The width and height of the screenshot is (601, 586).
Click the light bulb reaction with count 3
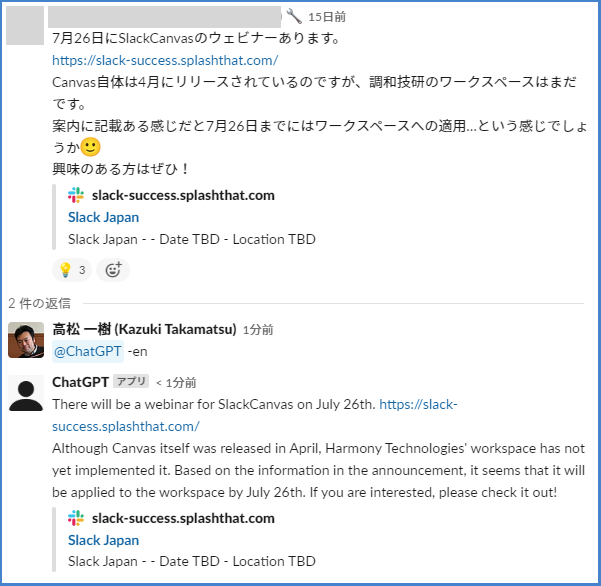tap(71, 270)
